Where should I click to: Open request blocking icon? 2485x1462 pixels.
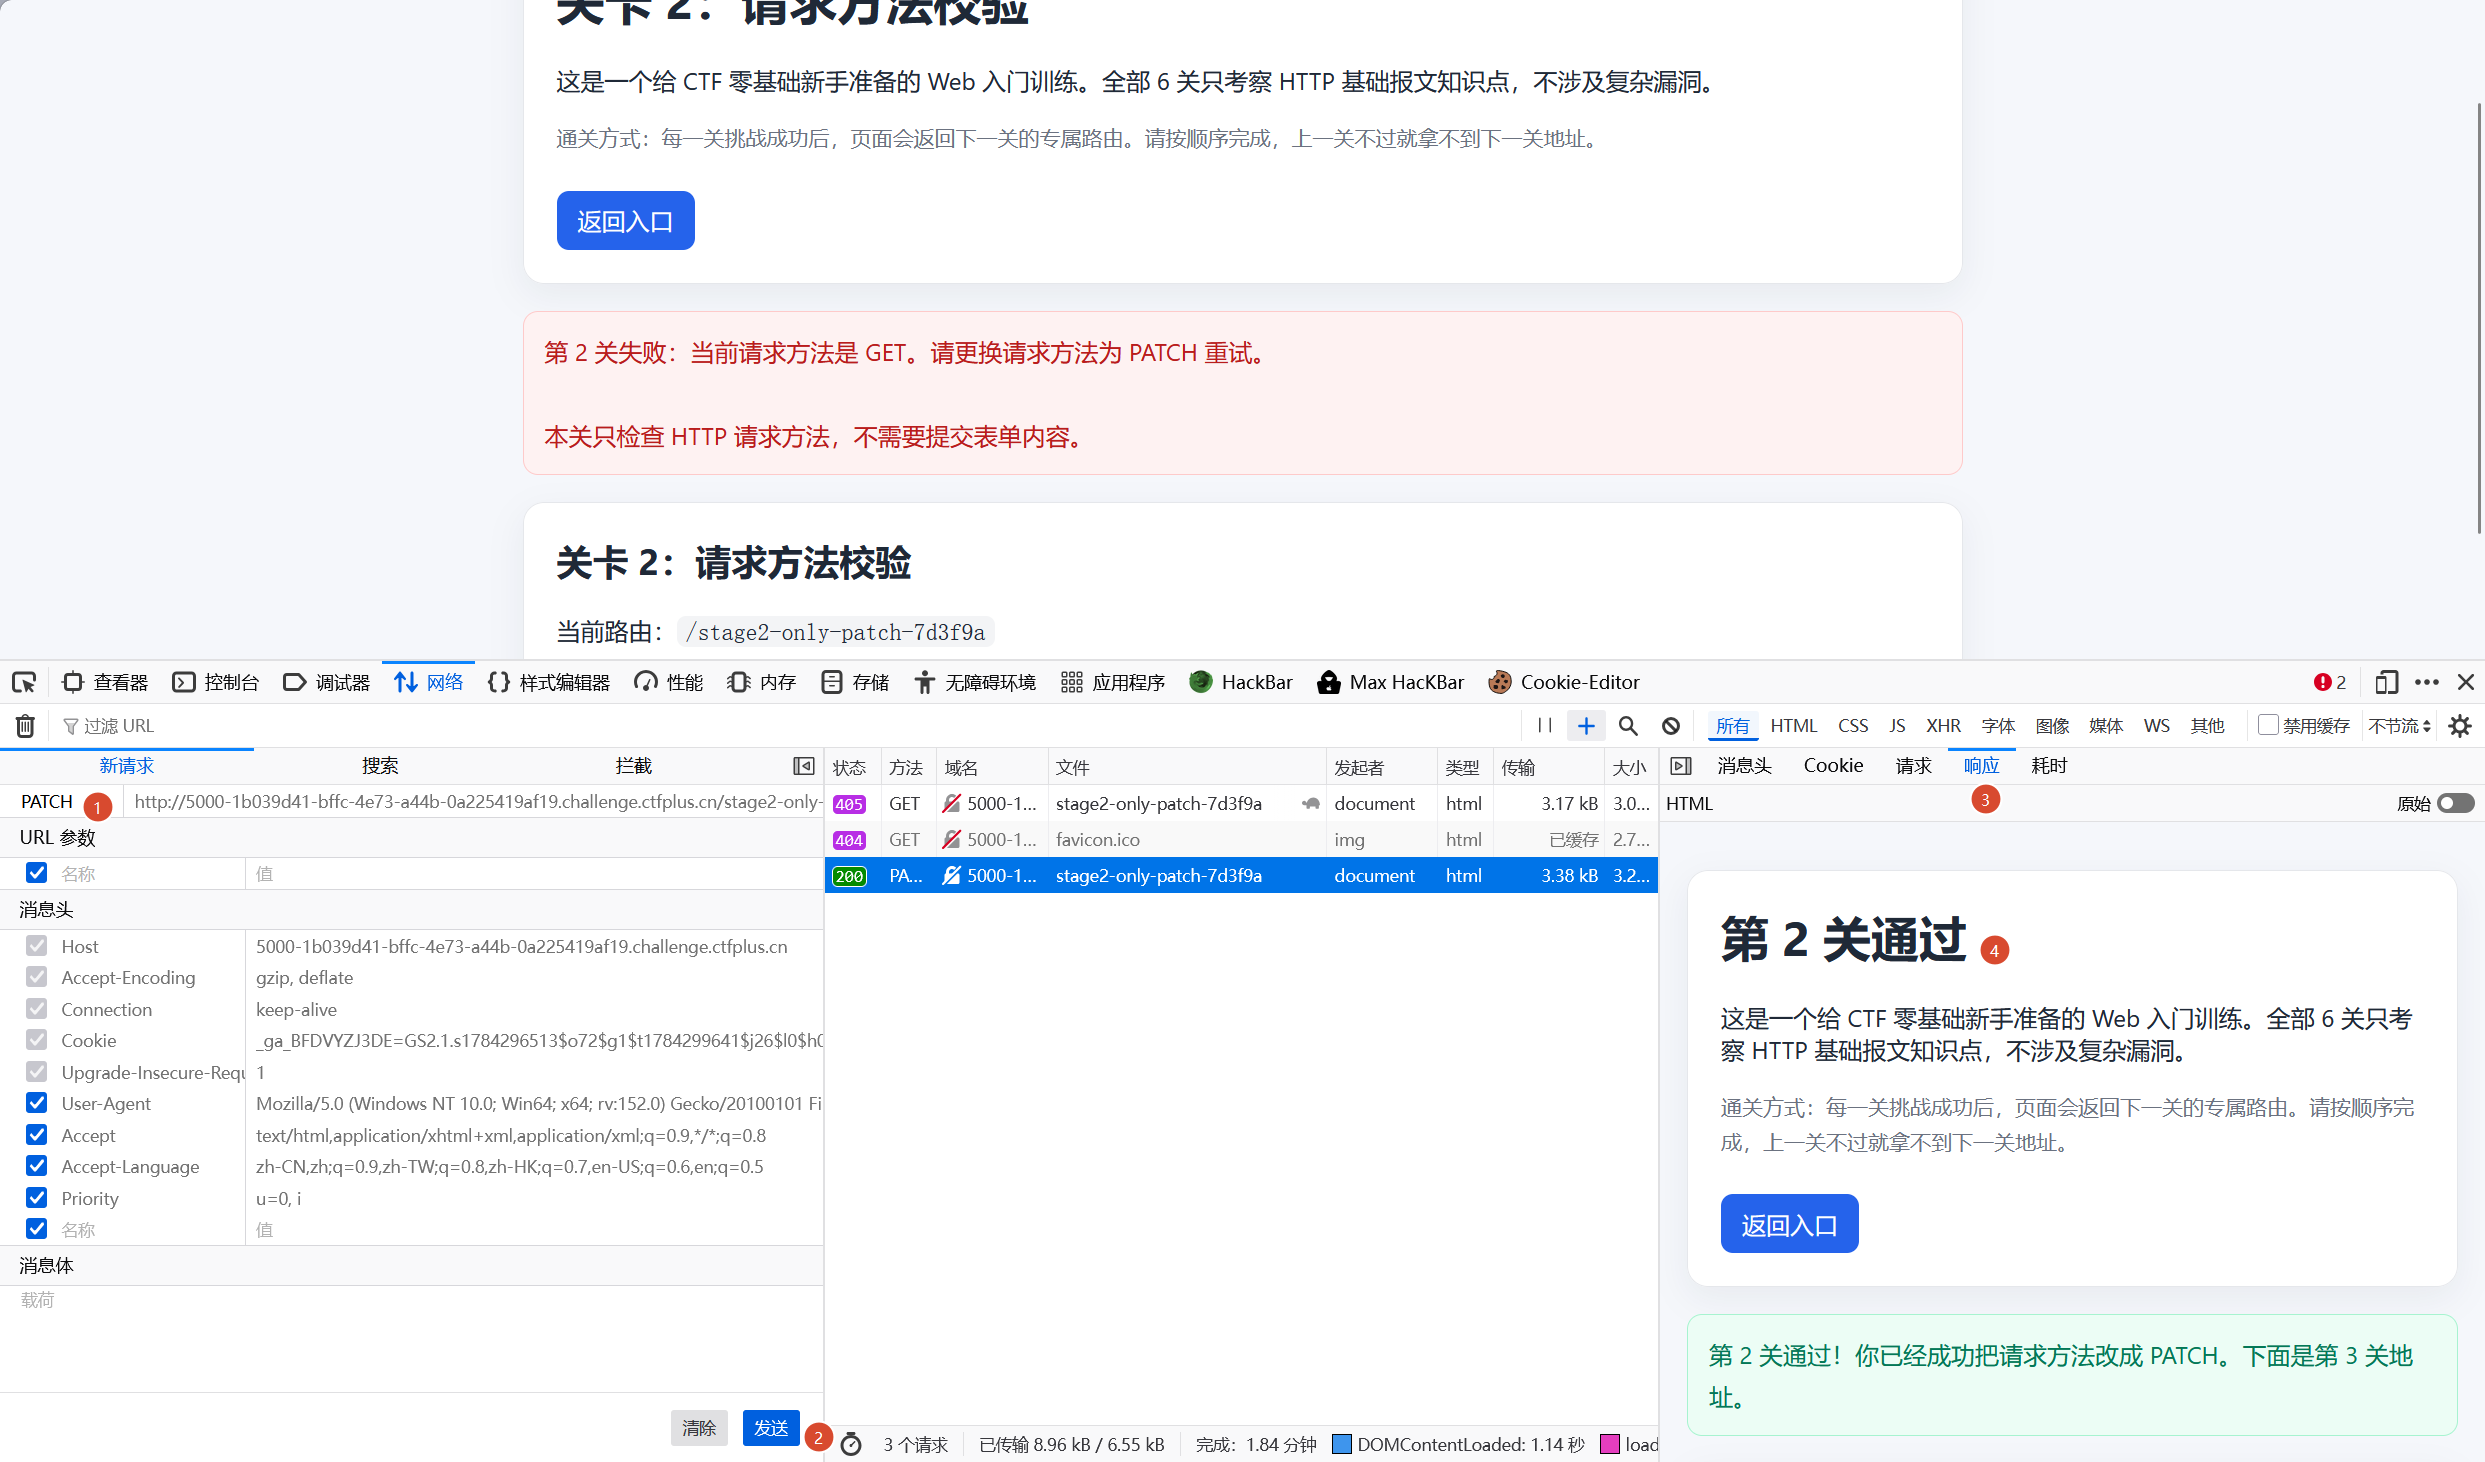(x=1671, y=726)
